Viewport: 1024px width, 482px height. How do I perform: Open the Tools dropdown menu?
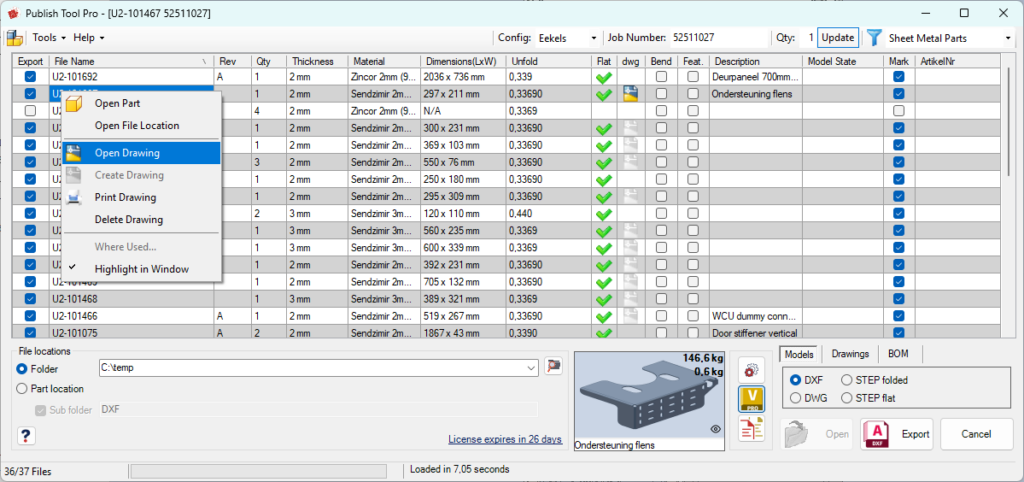(49, 38)
